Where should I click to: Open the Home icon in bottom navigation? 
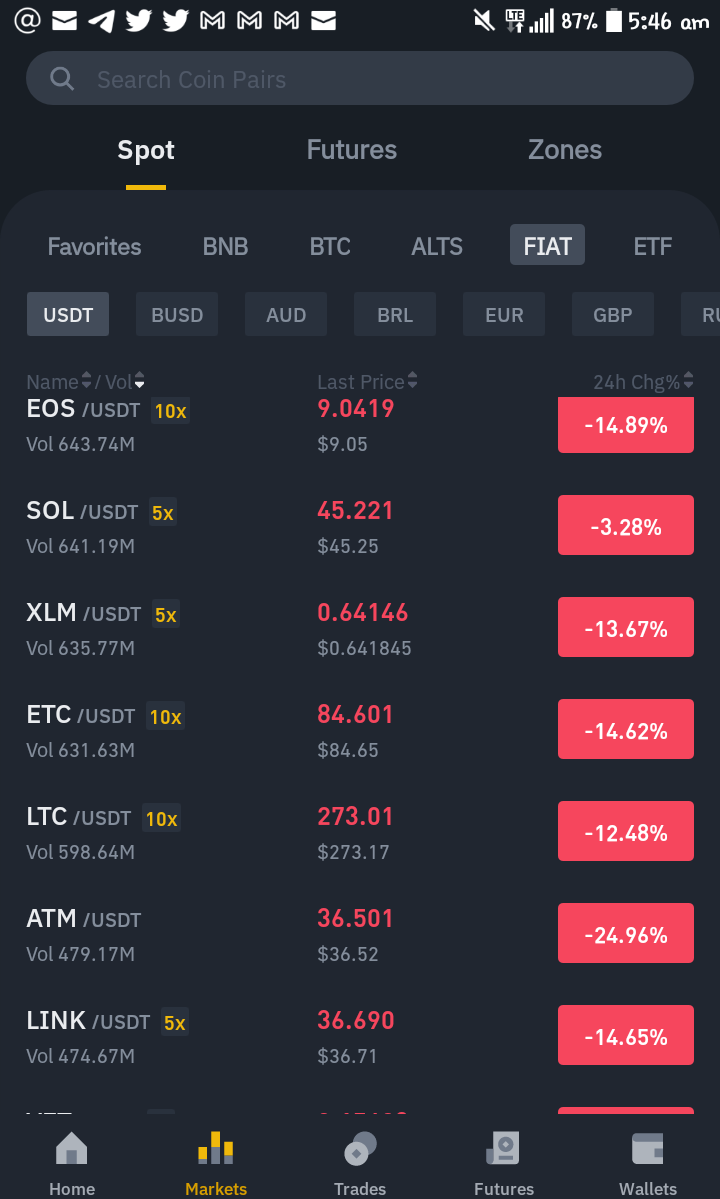click(x=72, y=1149)
